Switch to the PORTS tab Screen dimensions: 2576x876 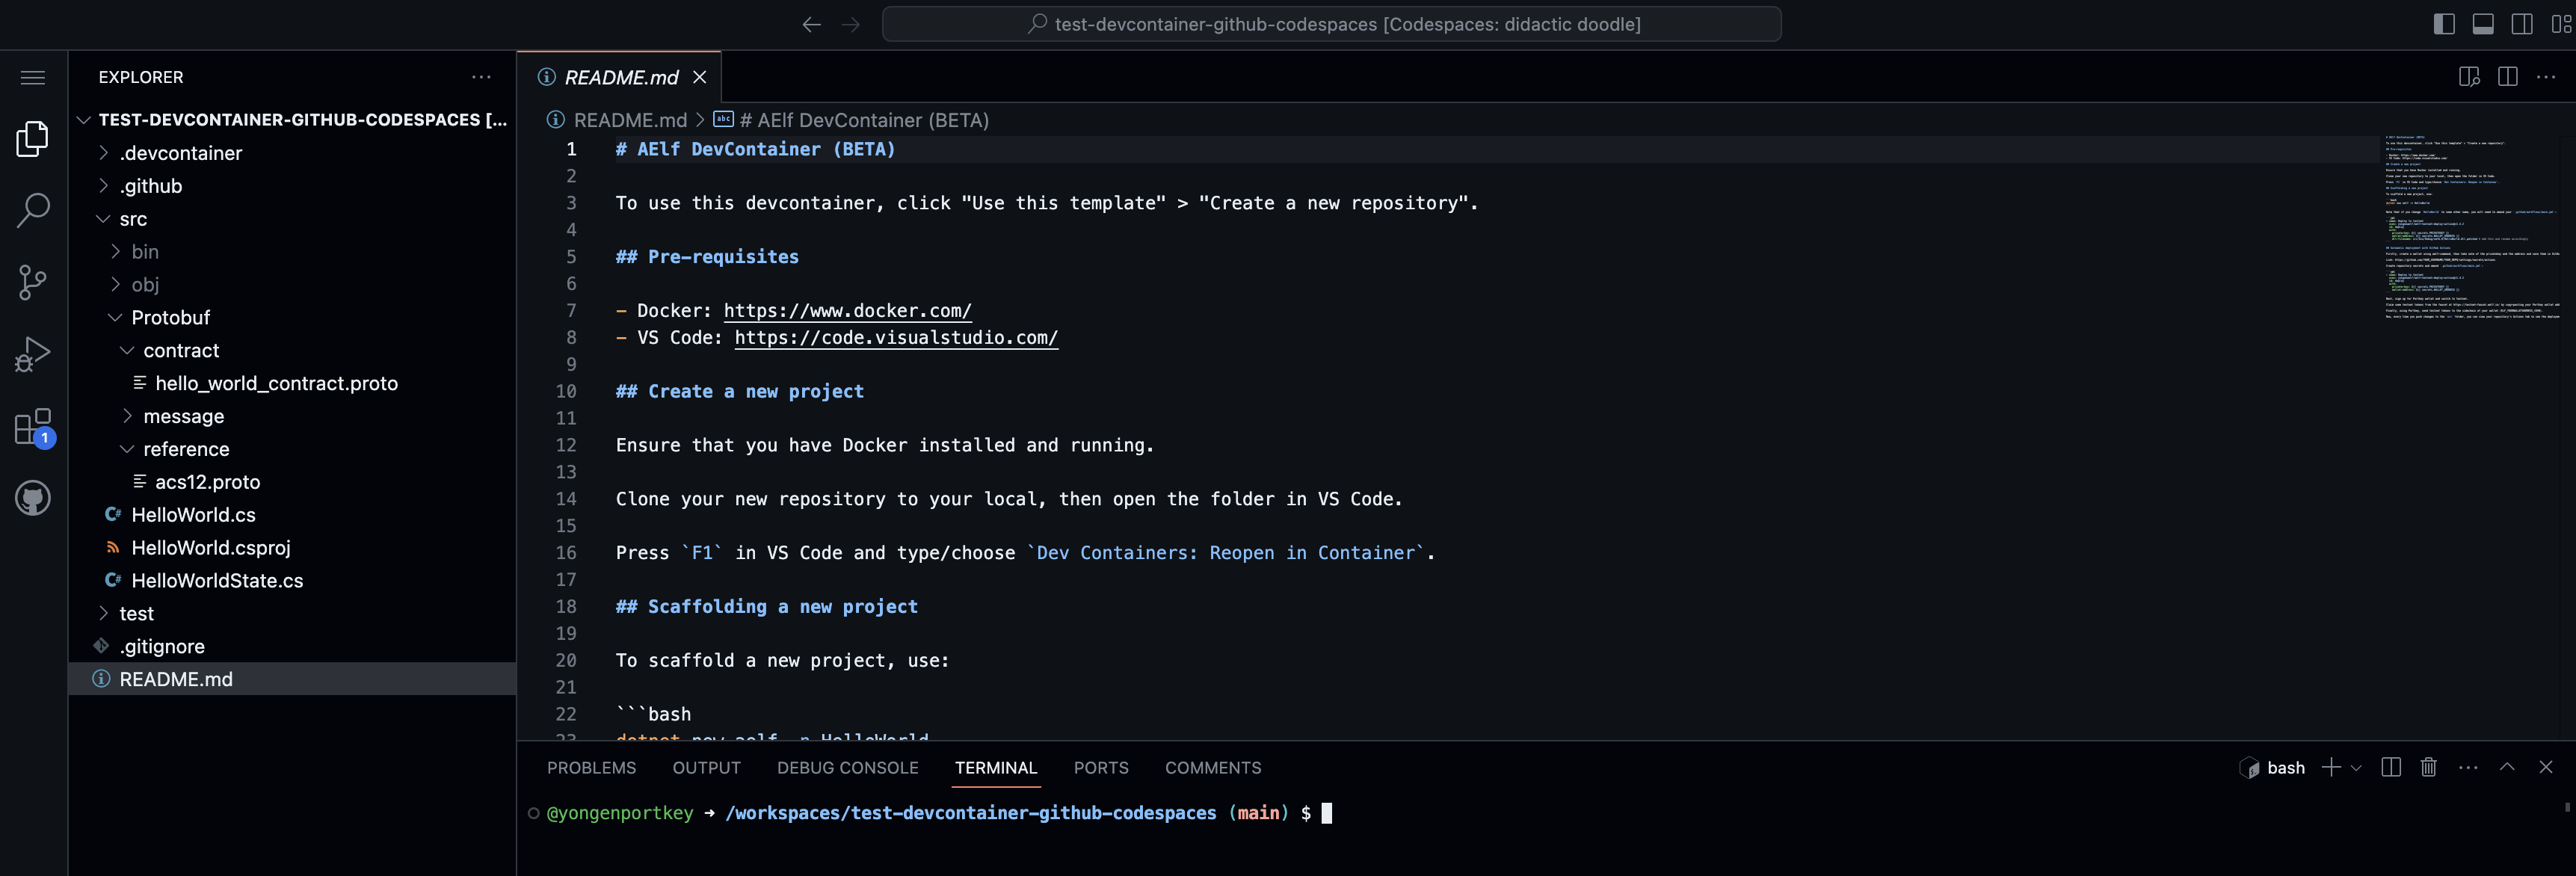coord(1101,767)
